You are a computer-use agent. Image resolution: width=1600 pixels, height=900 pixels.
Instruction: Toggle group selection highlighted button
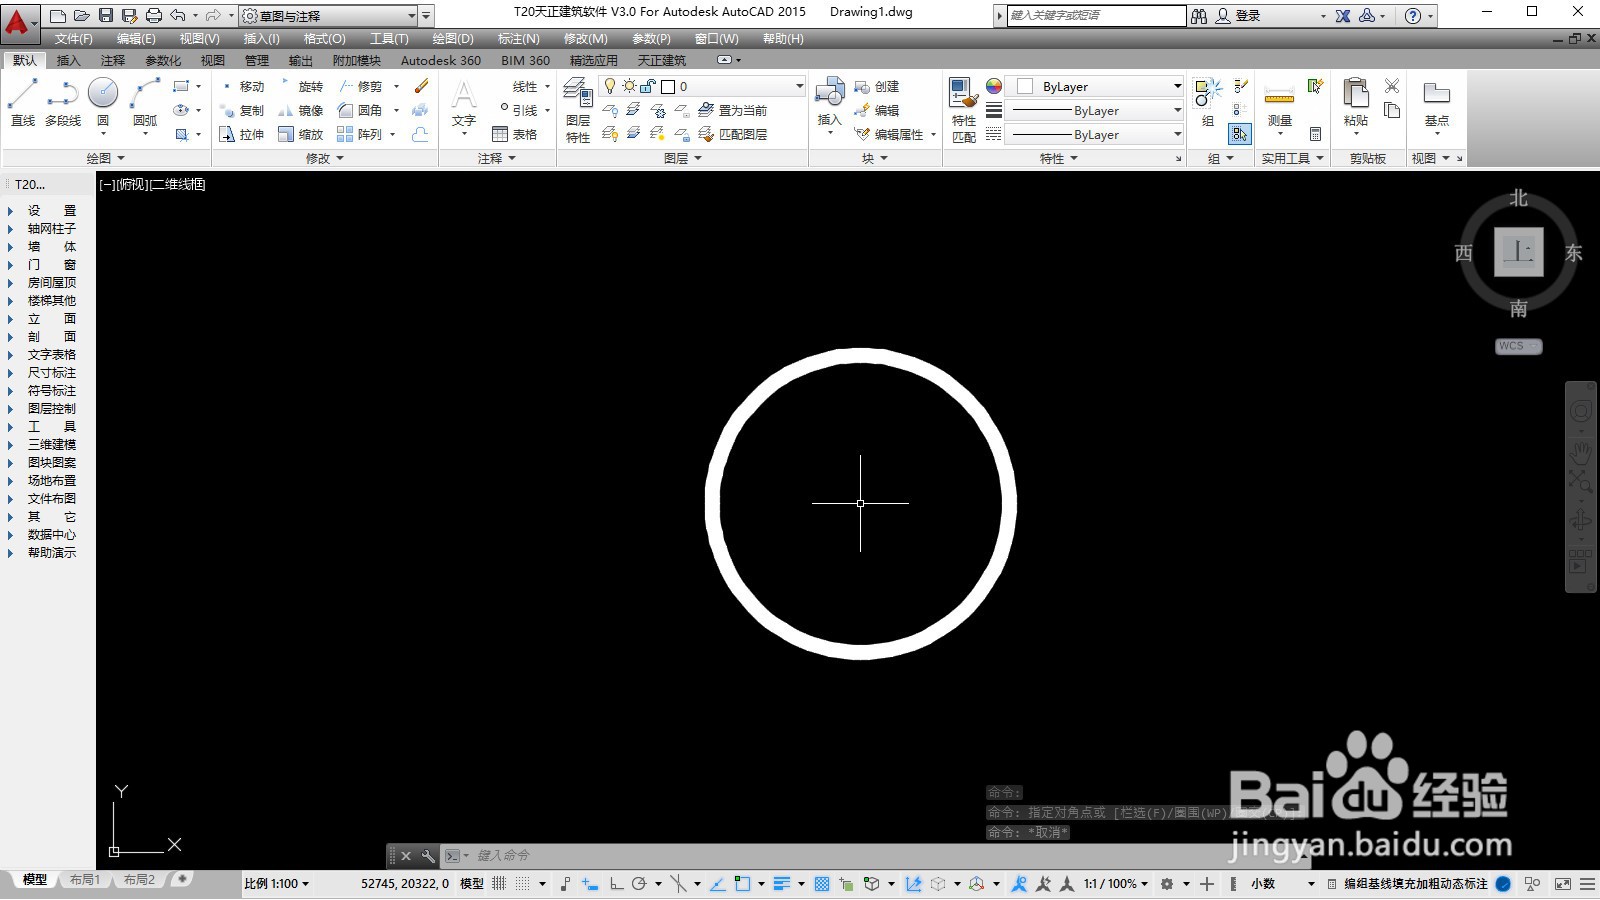[x=1240, y=134]
